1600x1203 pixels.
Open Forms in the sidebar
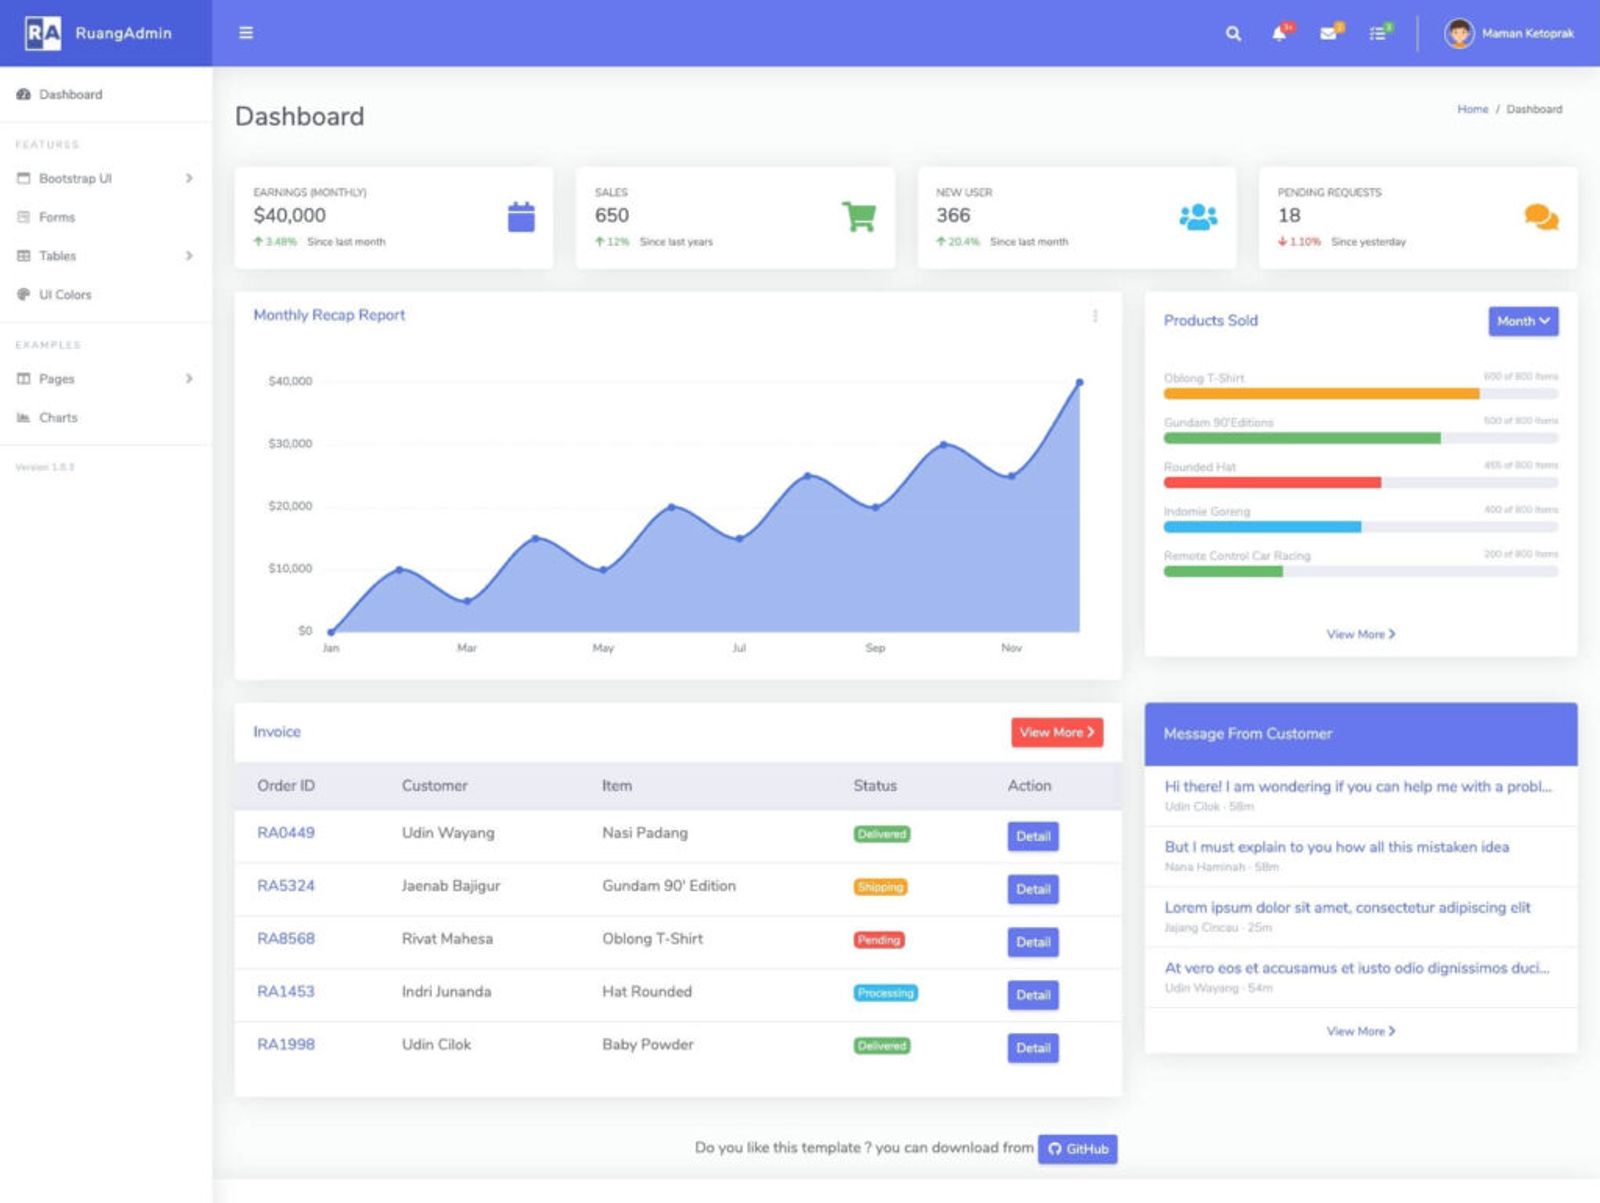[106, 217]
